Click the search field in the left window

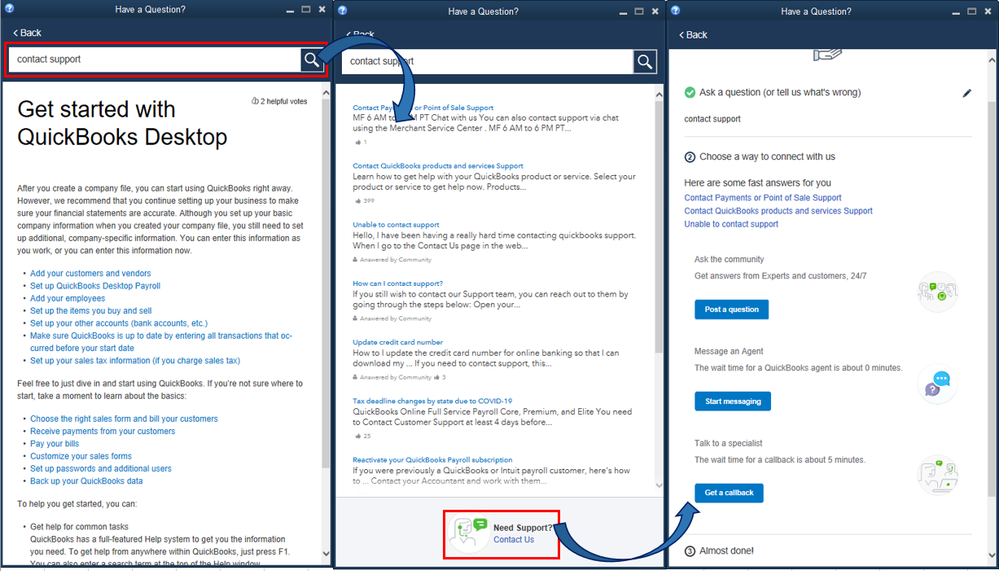pyautogui.click(x=154, y=60)
